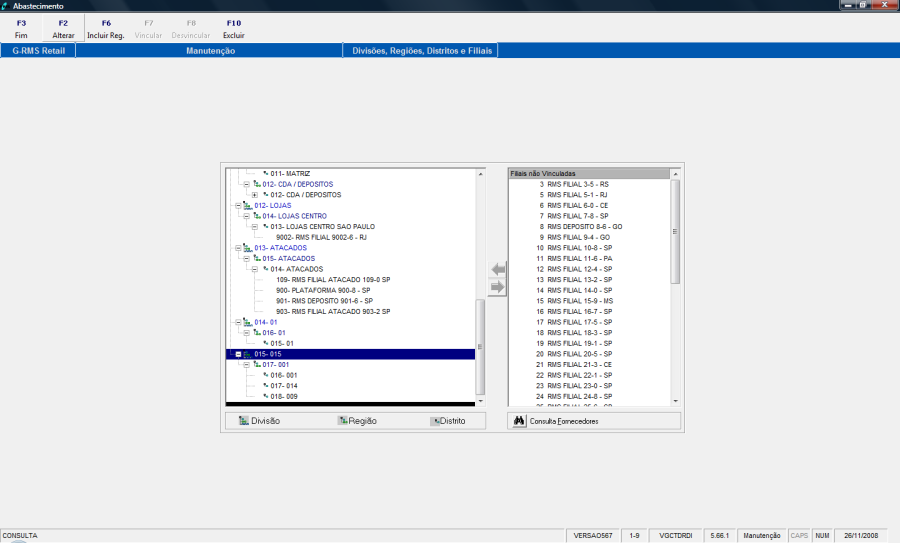Click the Filiais não Vinculadas column header
This screenshot has width=900, height=543.
pyautogui.click(x=589, y=173)
